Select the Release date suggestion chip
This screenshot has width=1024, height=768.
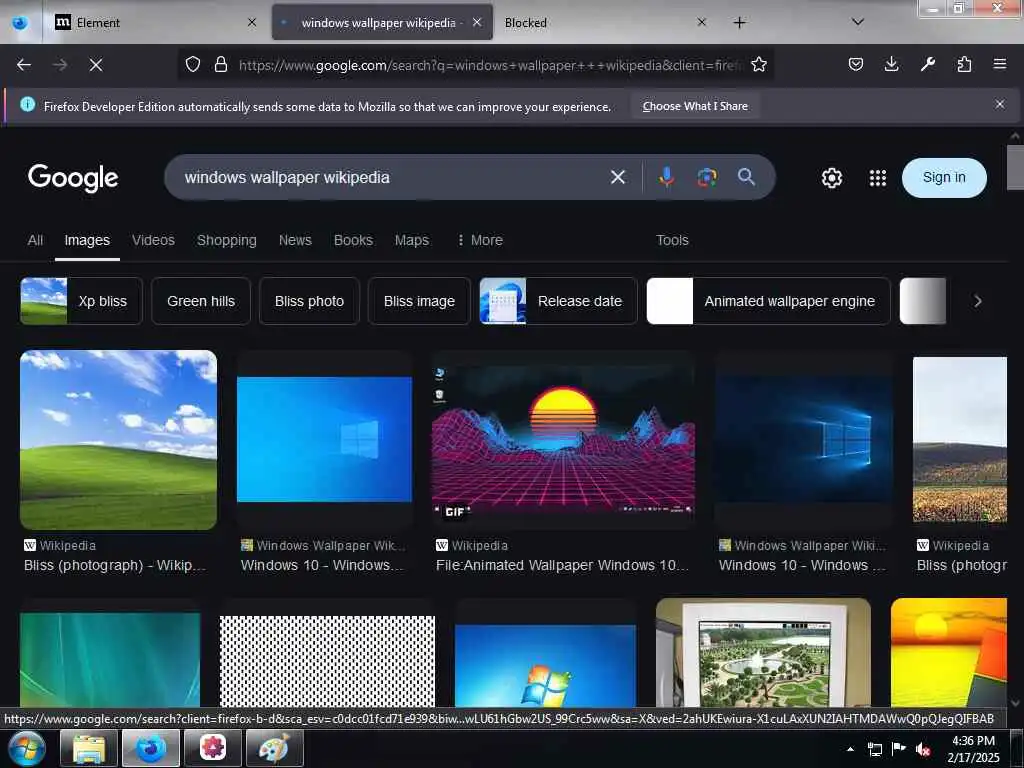(x=558, y=301)
